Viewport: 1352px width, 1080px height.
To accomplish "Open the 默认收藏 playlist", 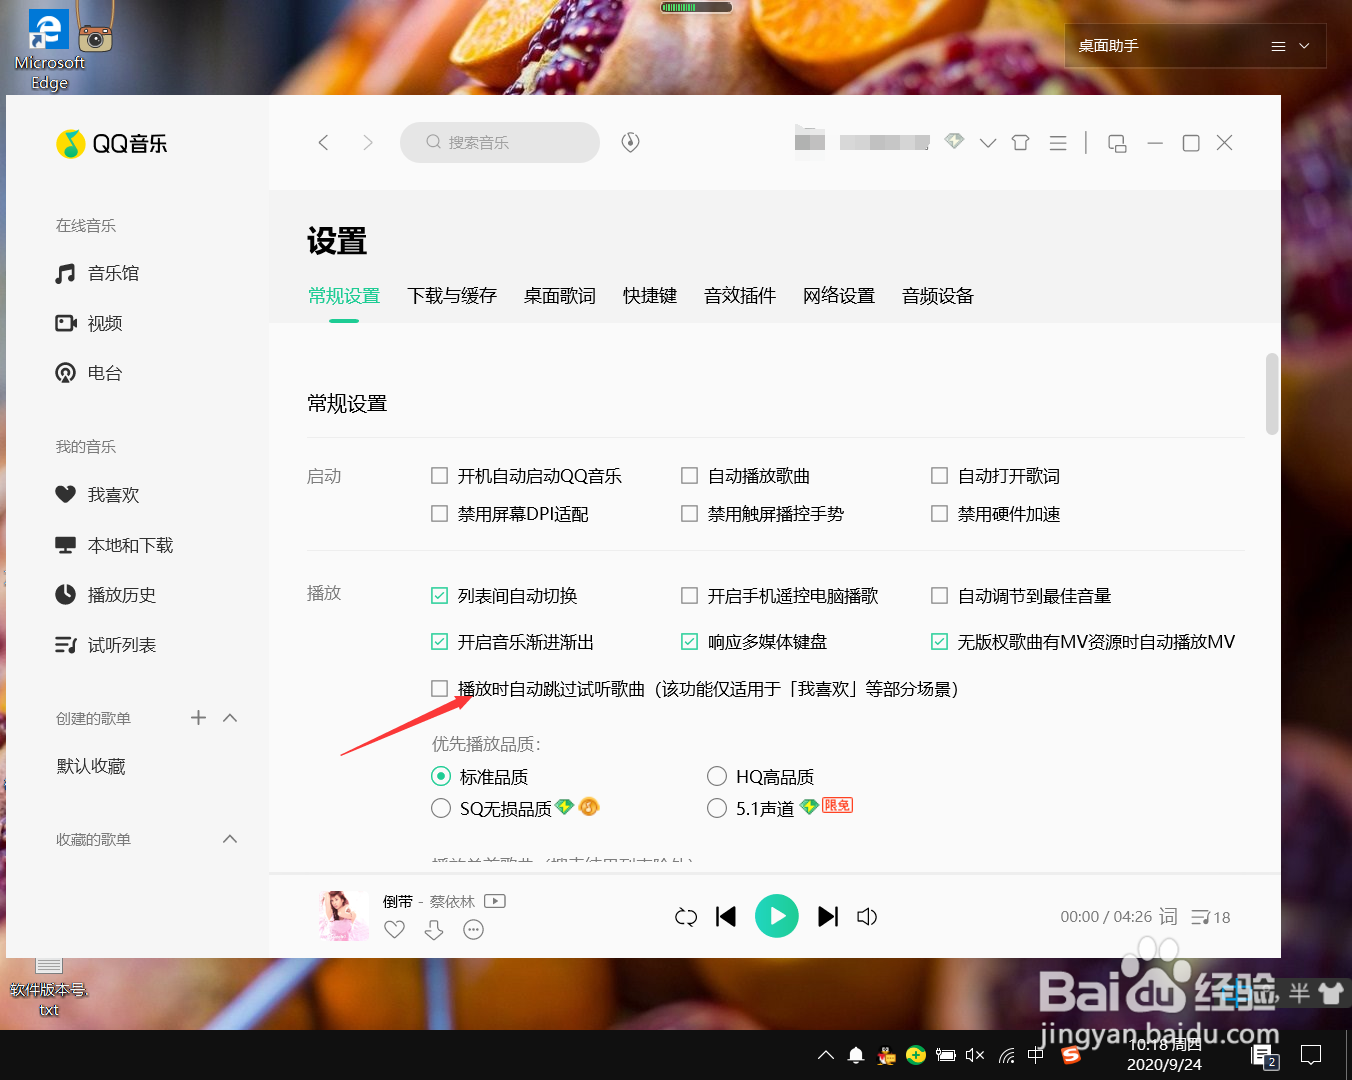I will click(x=91, y=766).
